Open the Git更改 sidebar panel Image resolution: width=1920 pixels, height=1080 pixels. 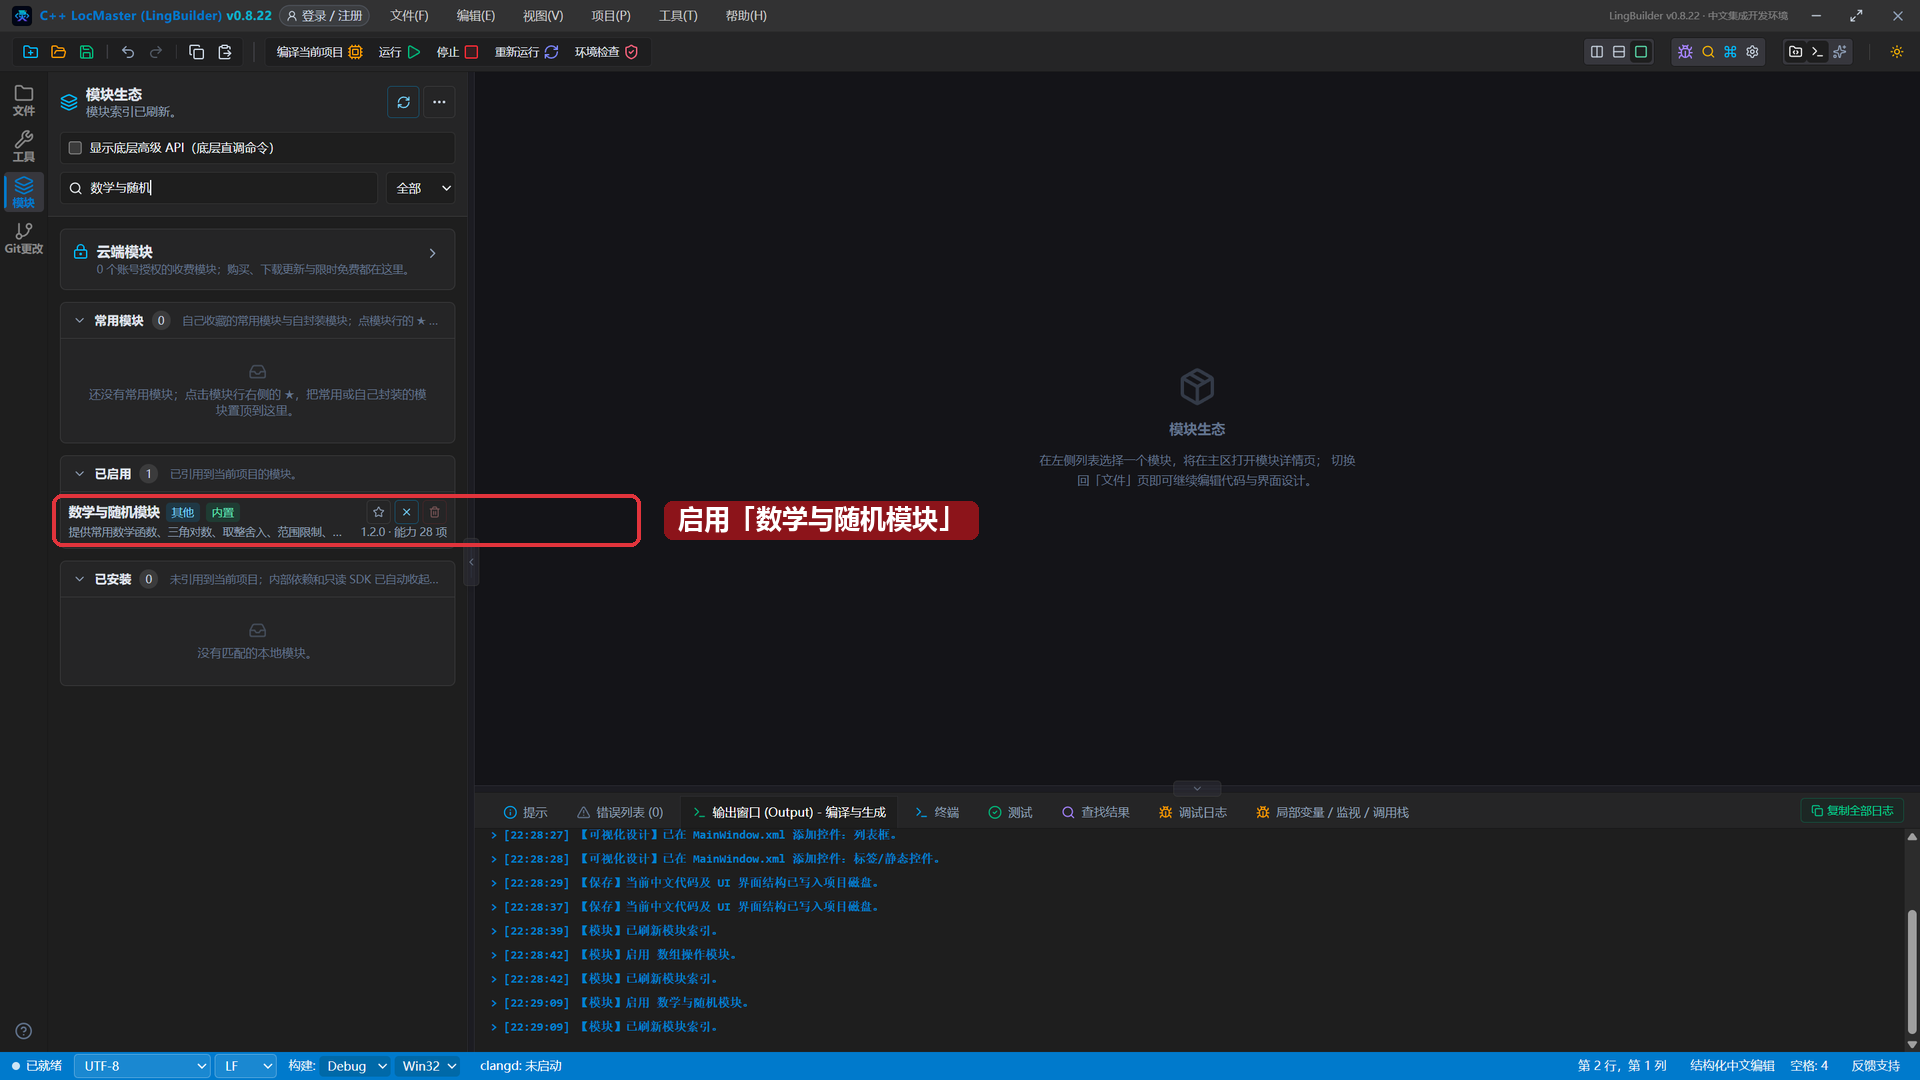(x=24, y=239)
